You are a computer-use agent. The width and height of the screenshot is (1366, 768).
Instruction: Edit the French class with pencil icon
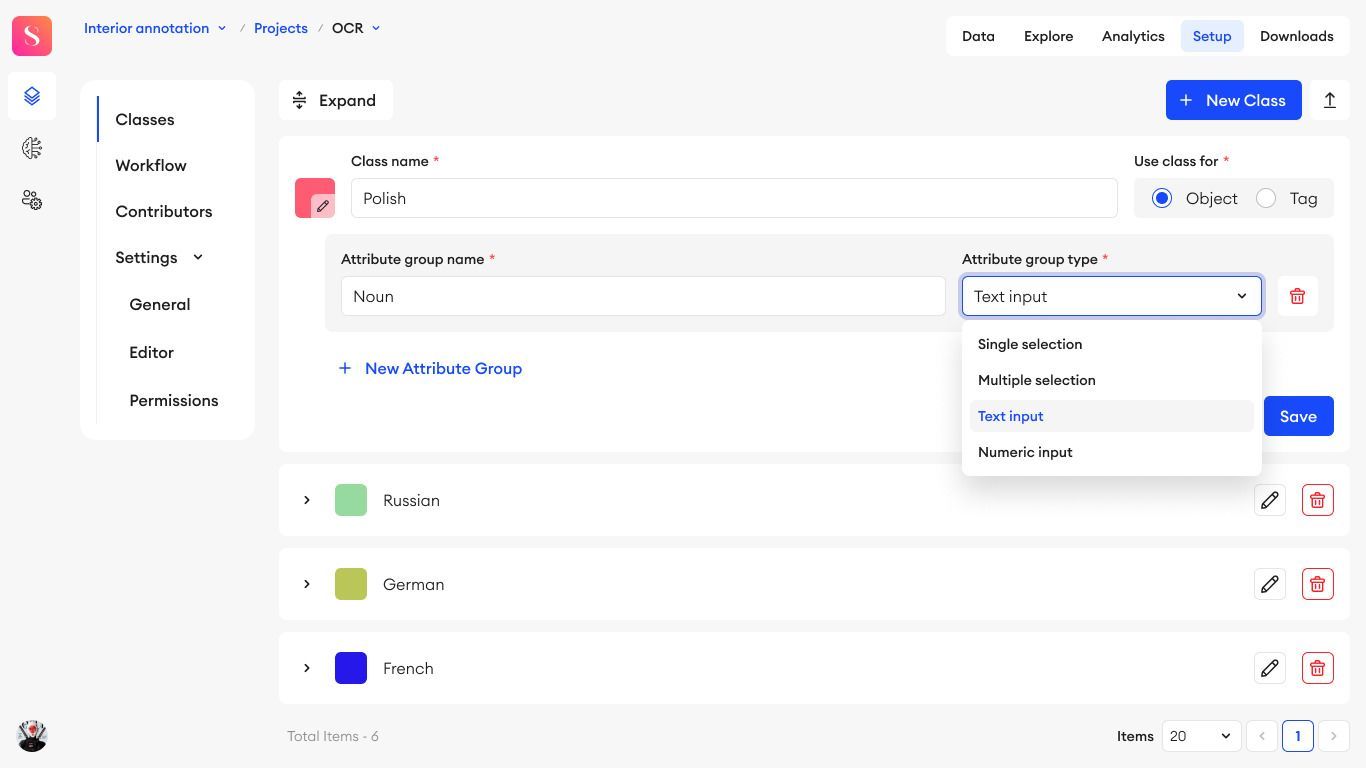coord(1270,668)
